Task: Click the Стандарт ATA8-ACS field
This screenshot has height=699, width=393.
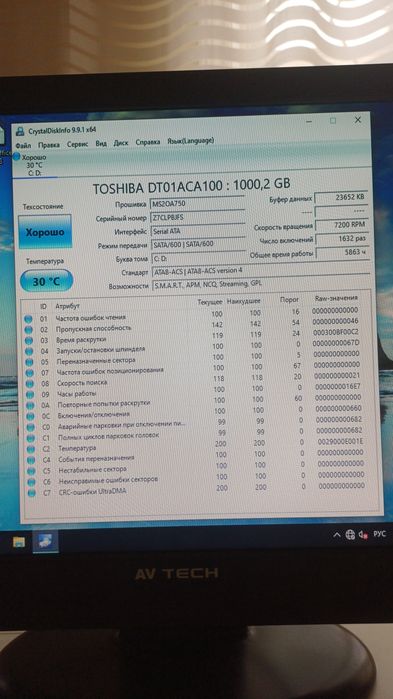Action: click(260, 270)
